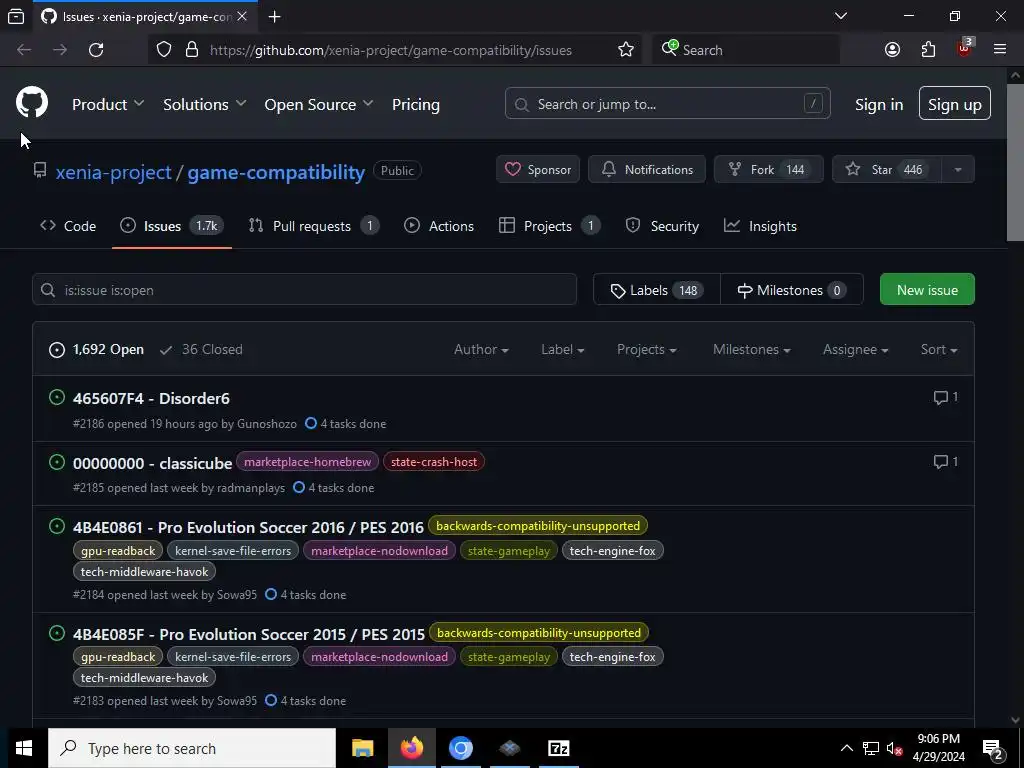This screenshot has width=1024, height=768.
Task: Open comments on Disorder6 issue
Action: (x=946, y=397)
